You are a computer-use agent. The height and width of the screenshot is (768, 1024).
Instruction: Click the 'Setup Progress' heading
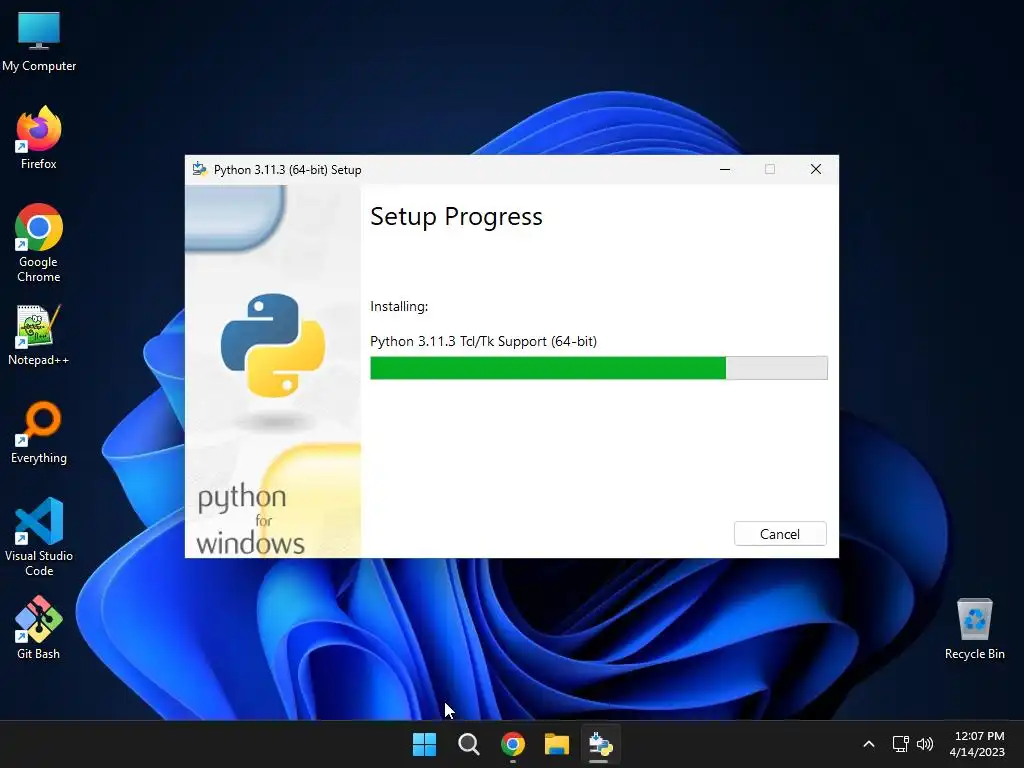click(456, 217)
